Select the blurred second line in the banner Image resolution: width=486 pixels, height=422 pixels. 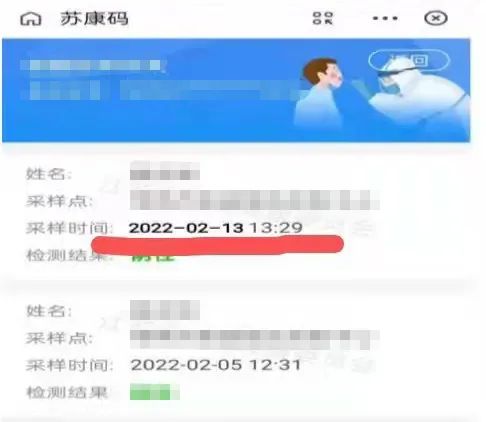160,90
